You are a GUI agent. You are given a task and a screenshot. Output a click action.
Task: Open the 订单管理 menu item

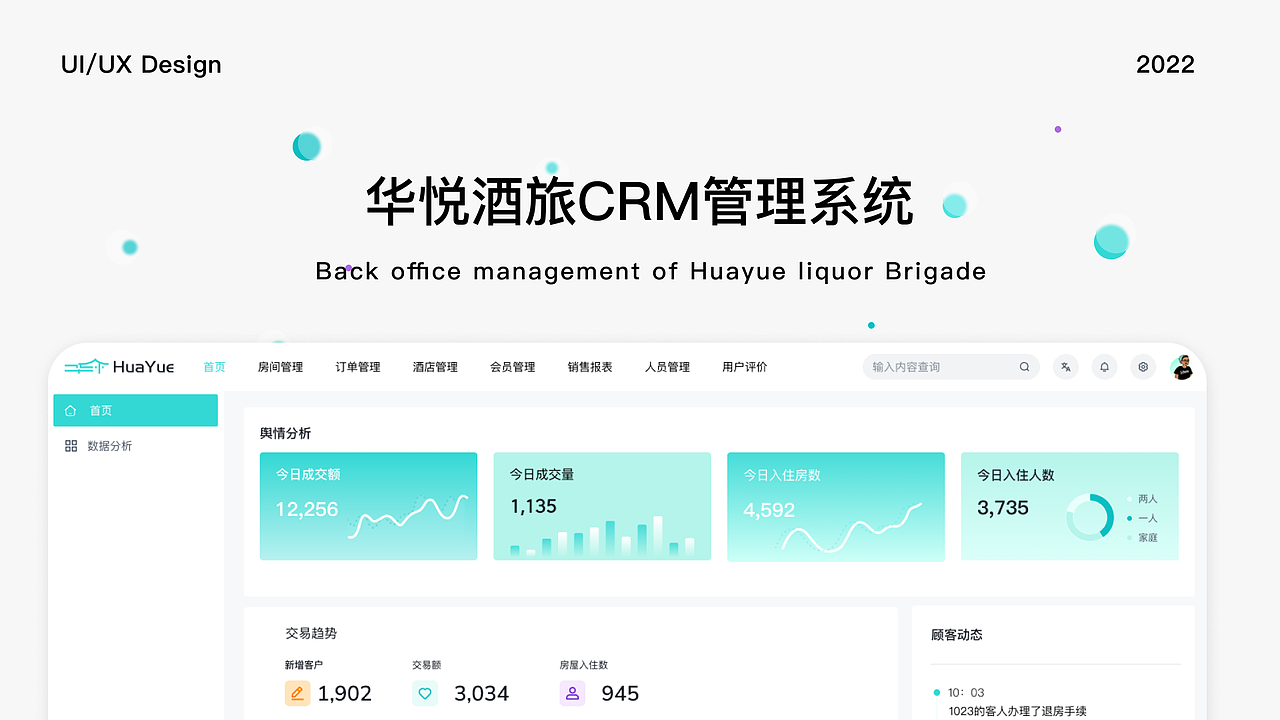(x=357, y=367)
